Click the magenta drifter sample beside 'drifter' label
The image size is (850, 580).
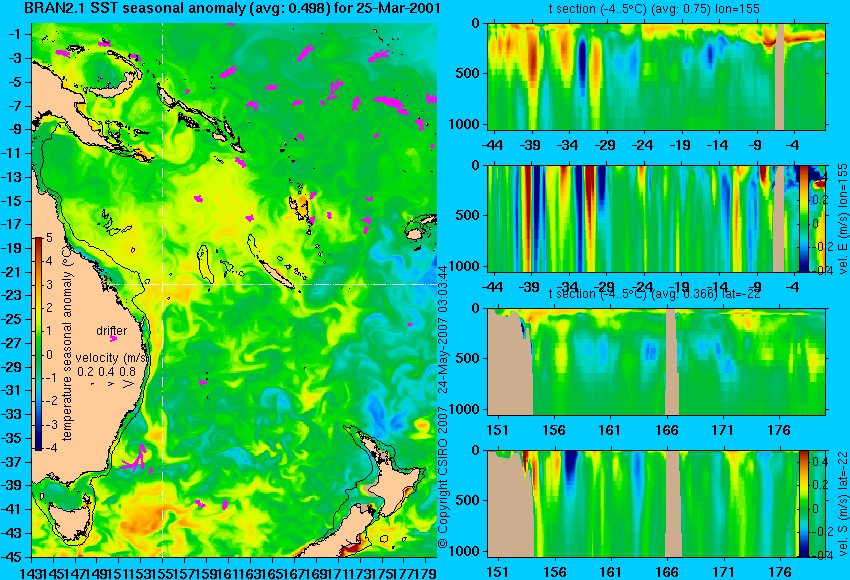tap(113, 339)
